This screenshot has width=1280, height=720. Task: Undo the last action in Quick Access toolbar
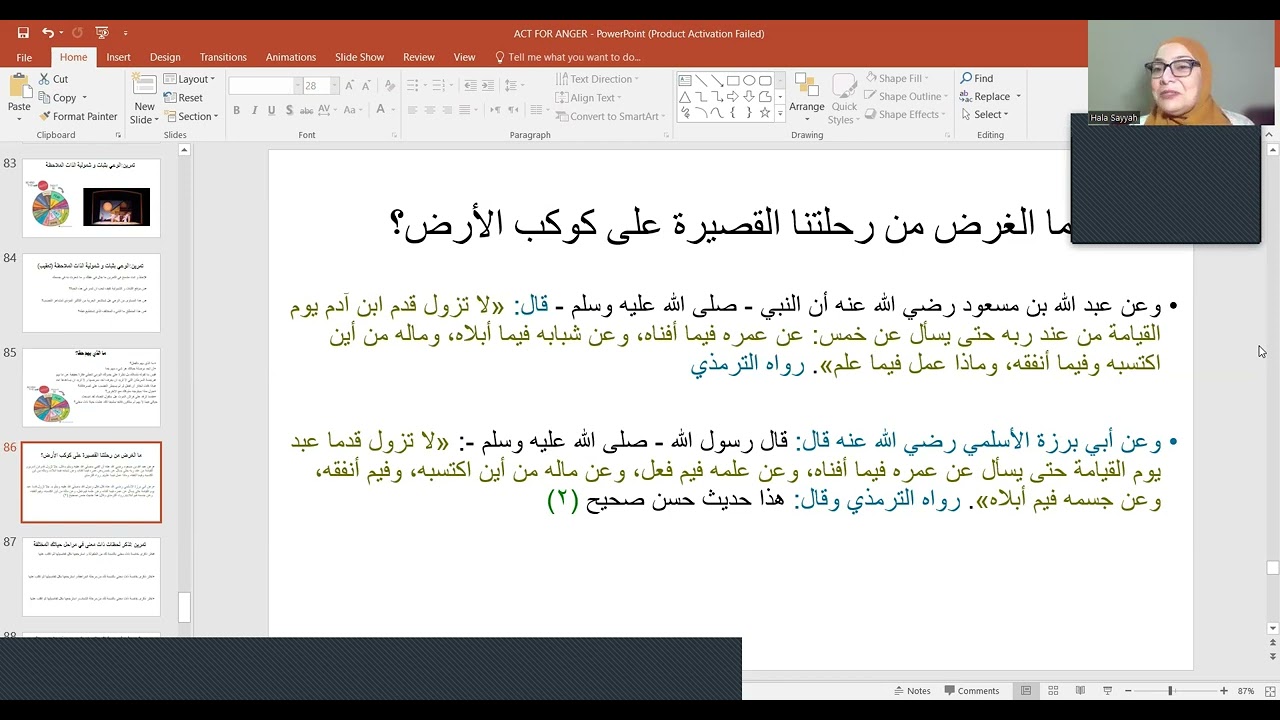(47, 33)
